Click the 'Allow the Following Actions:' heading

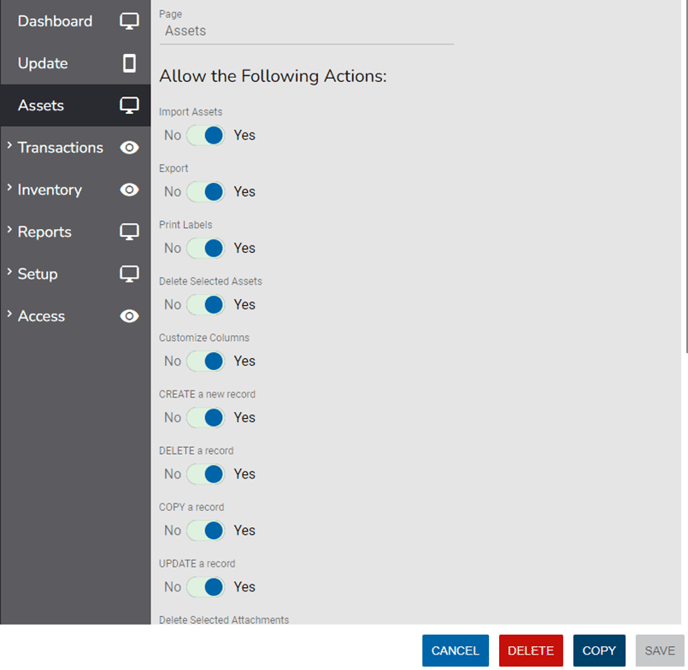coord(273,76)
